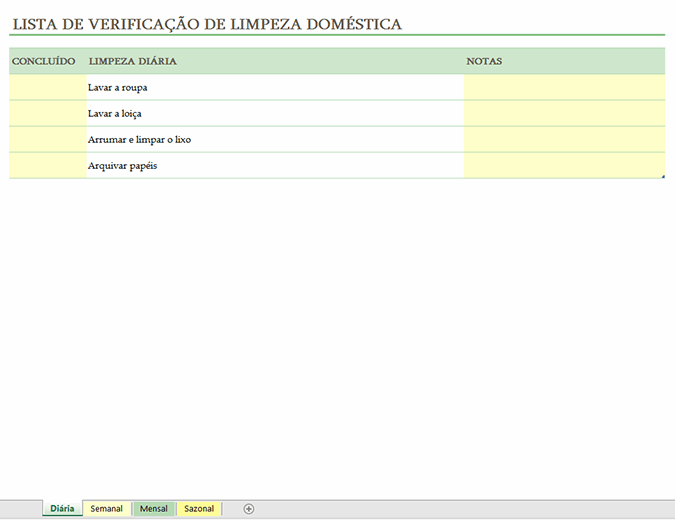The height and width of the screenshot is (520, 675).
Task: Select the LIMPEZA DIÁRIA column header
Action: tap(133, 62)
